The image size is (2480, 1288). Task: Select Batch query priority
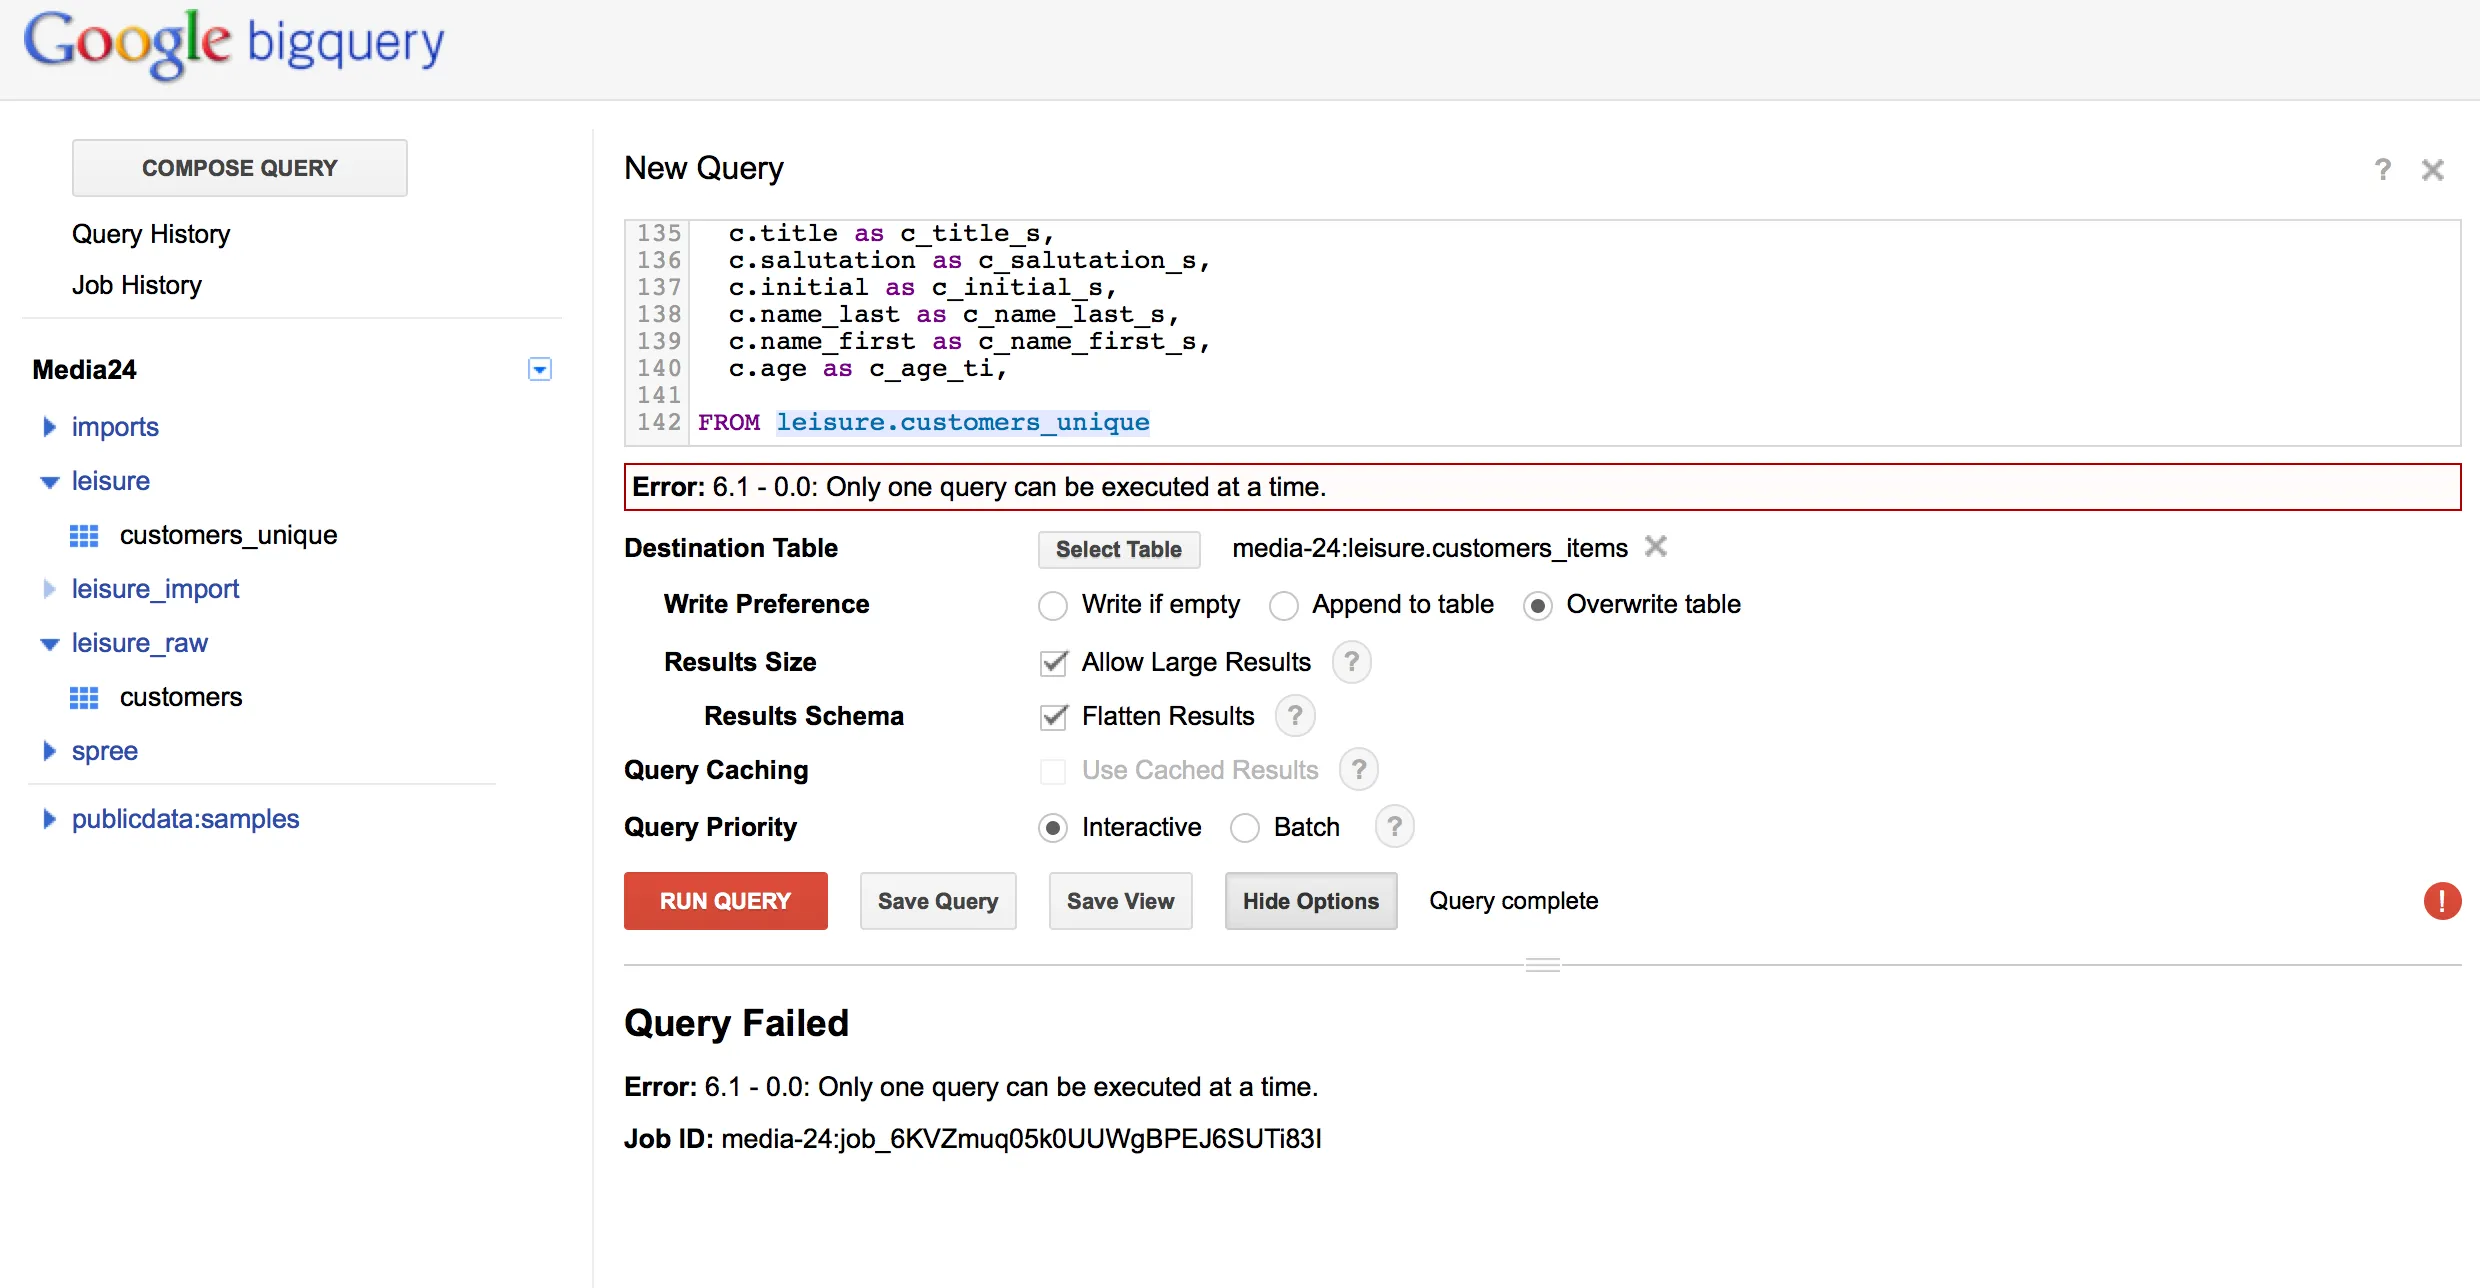1245,828
